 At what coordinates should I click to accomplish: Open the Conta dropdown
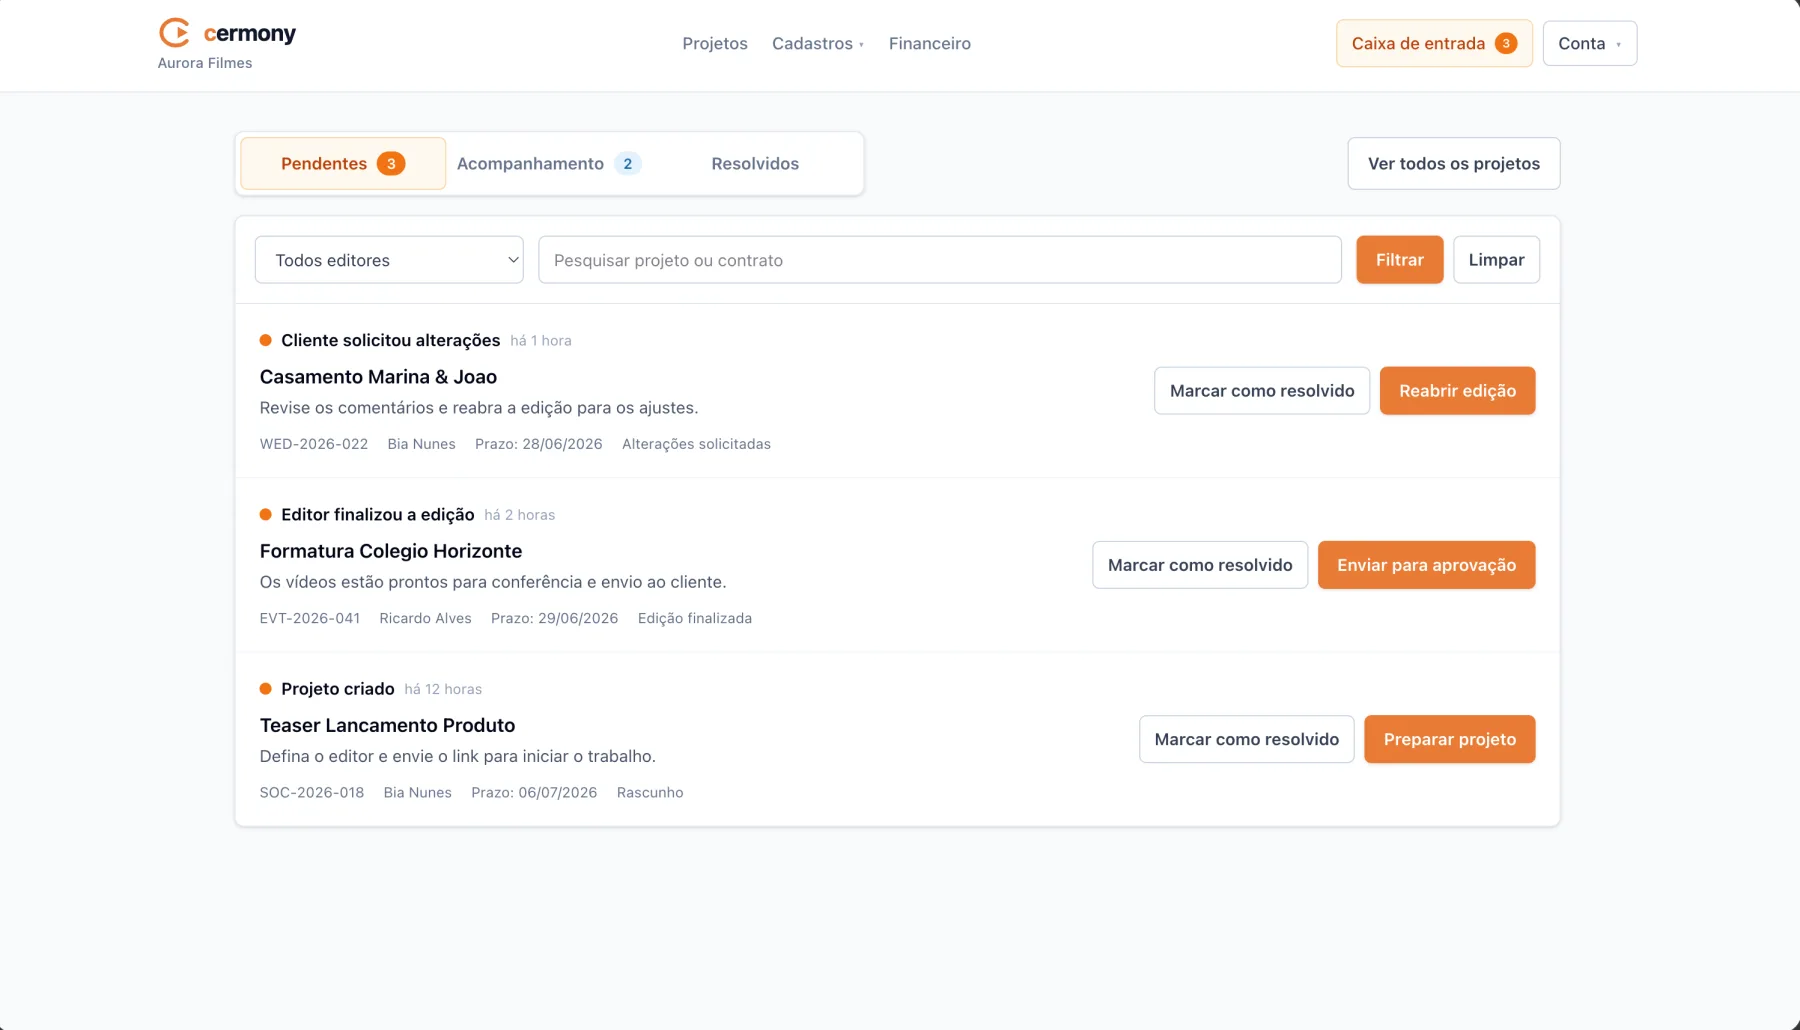point(1590,43)
